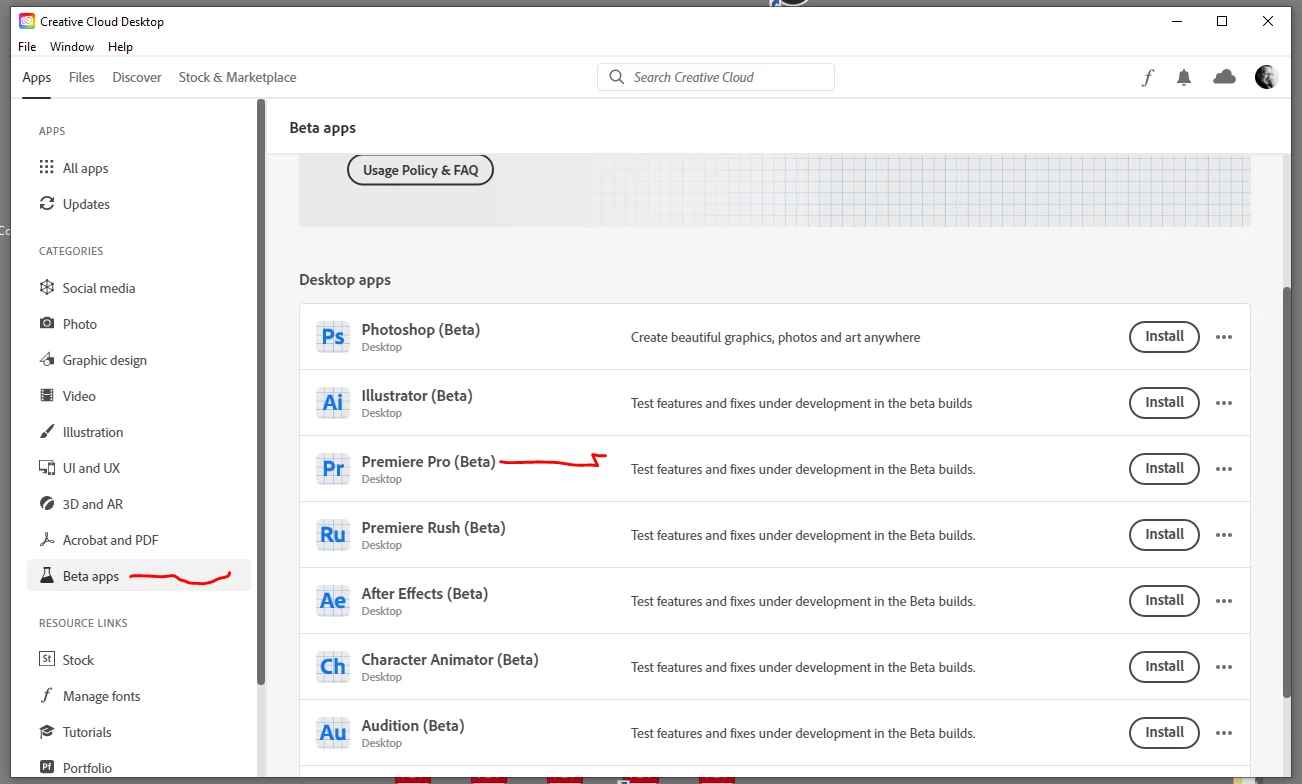Install After Effects (Beta)

[1164, 601]
